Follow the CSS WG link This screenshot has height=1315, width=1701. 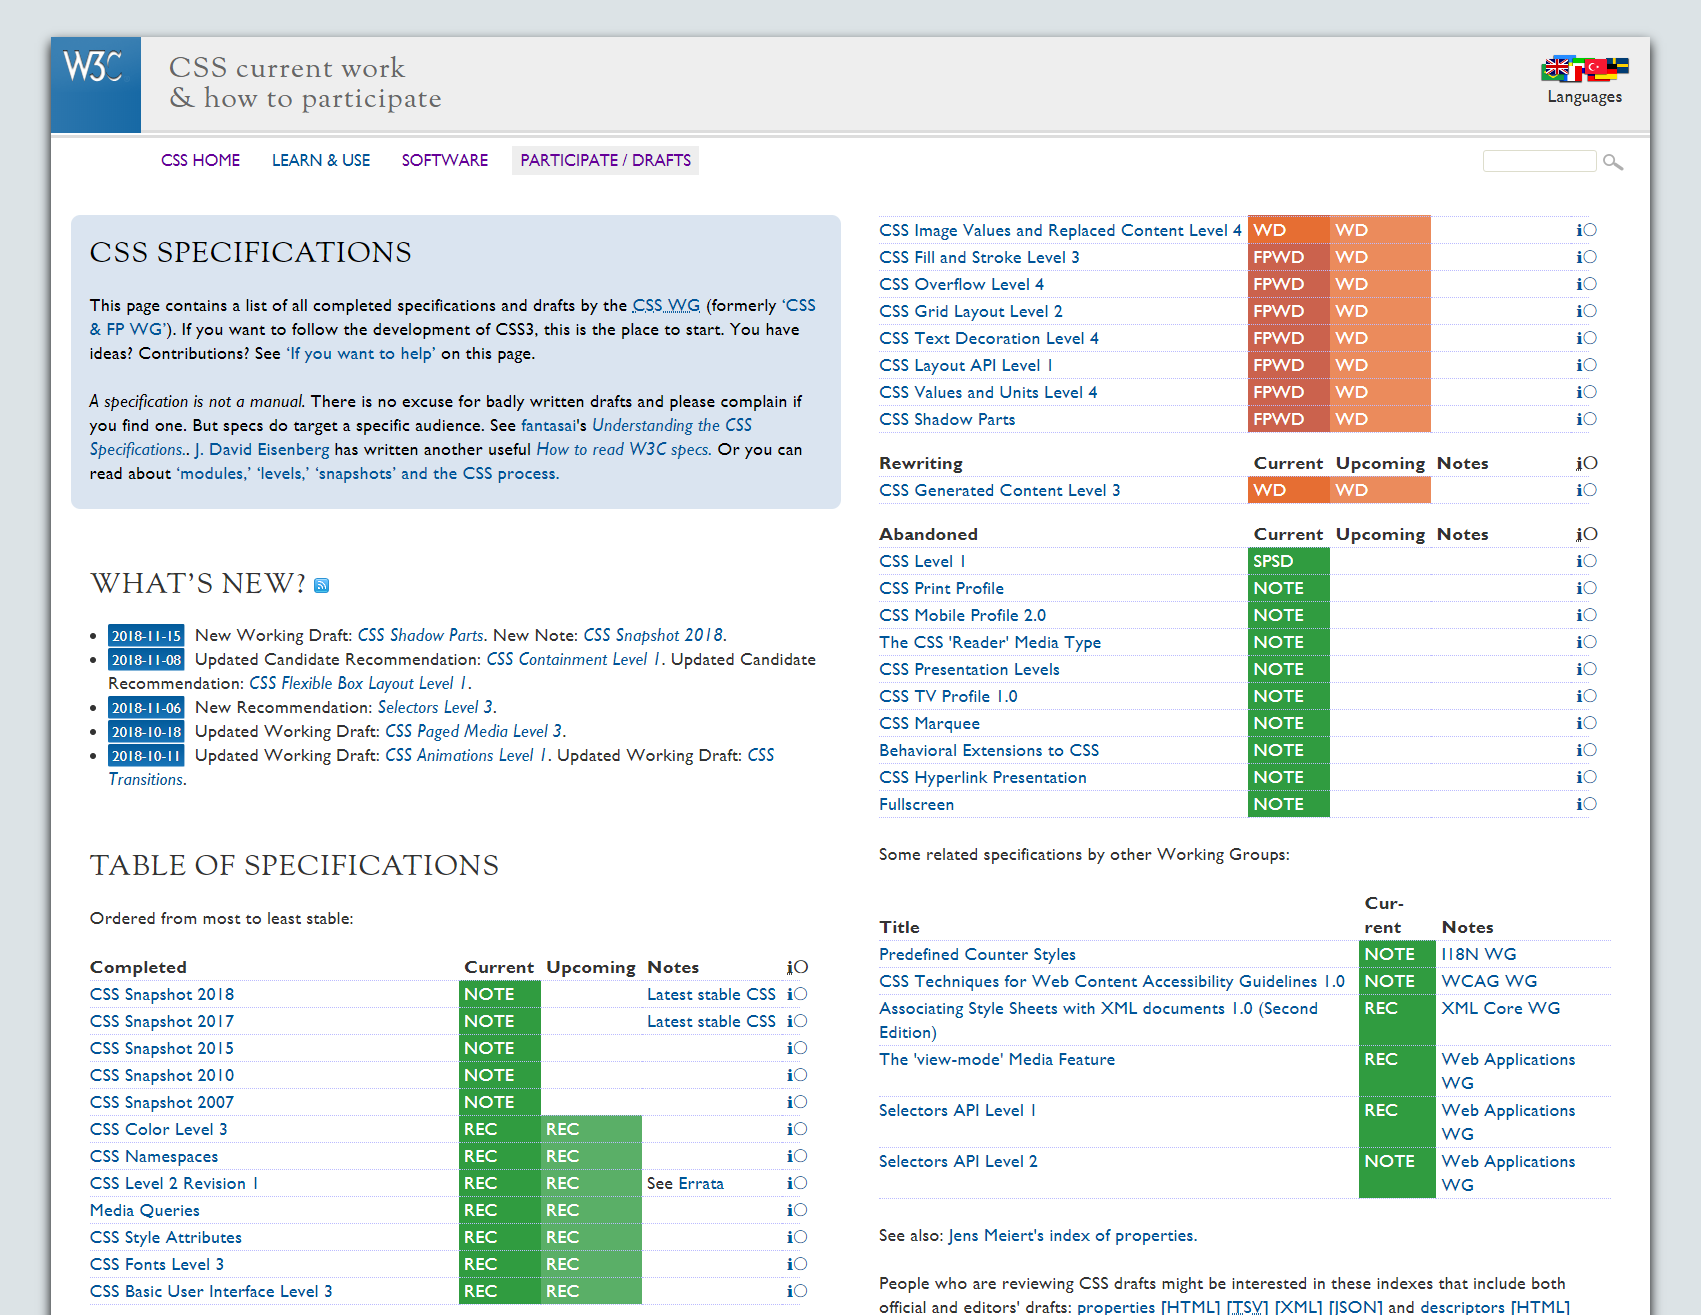pyautogui.click(x=666, y=305)
